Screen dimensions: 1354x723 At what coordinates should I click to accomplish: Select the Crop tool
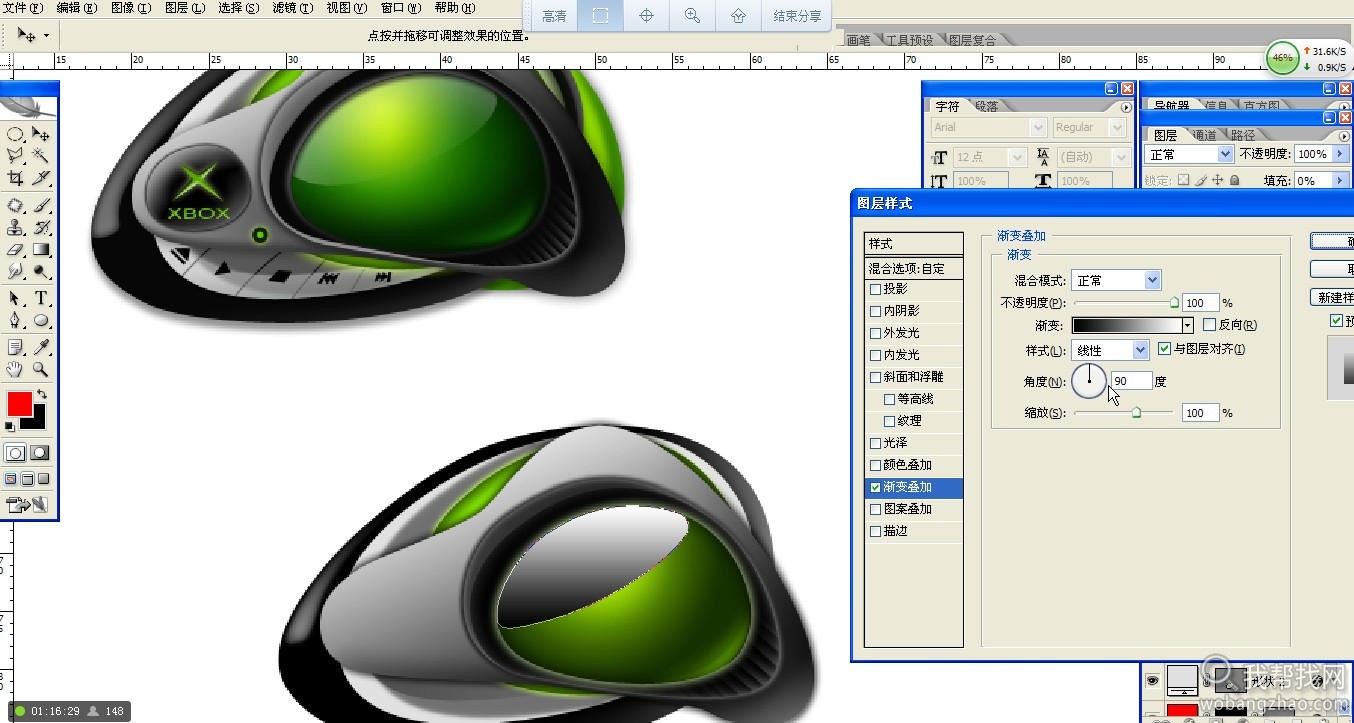15,177
